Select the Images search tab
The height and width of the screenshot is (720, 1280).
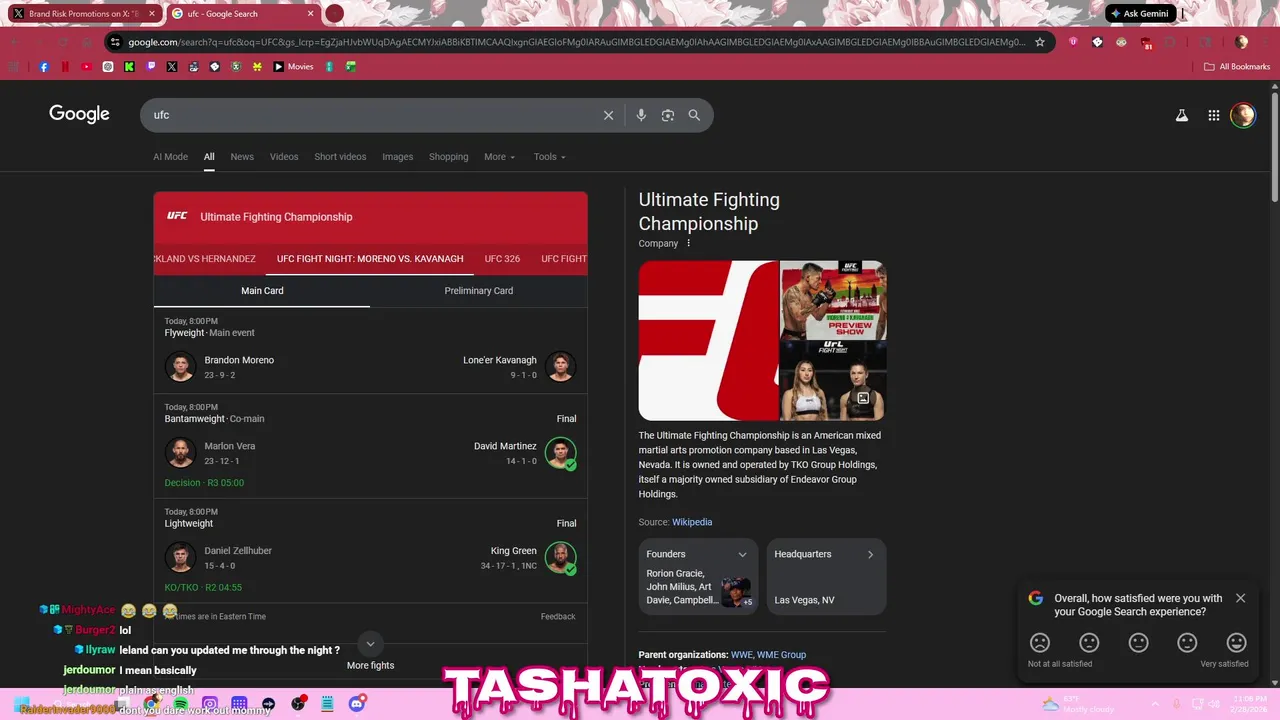coord(397,157)
